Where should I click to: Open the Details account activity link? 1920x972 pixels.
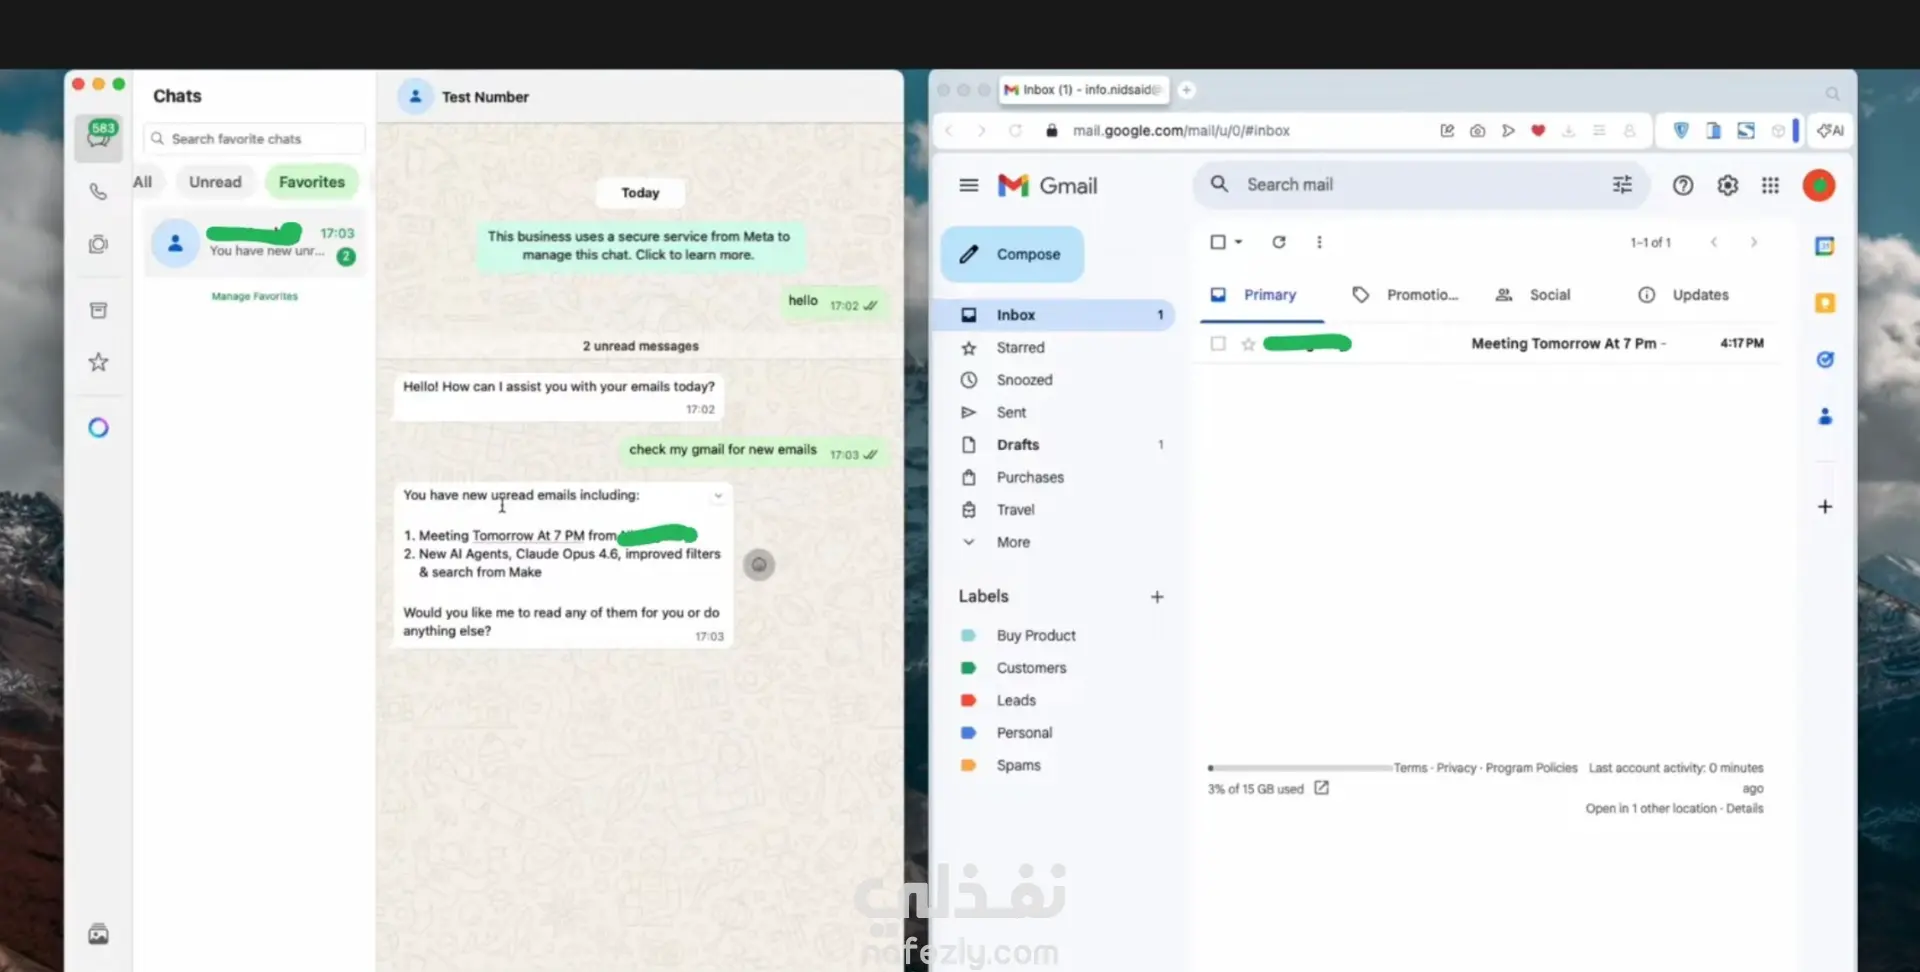(1744, 808)
